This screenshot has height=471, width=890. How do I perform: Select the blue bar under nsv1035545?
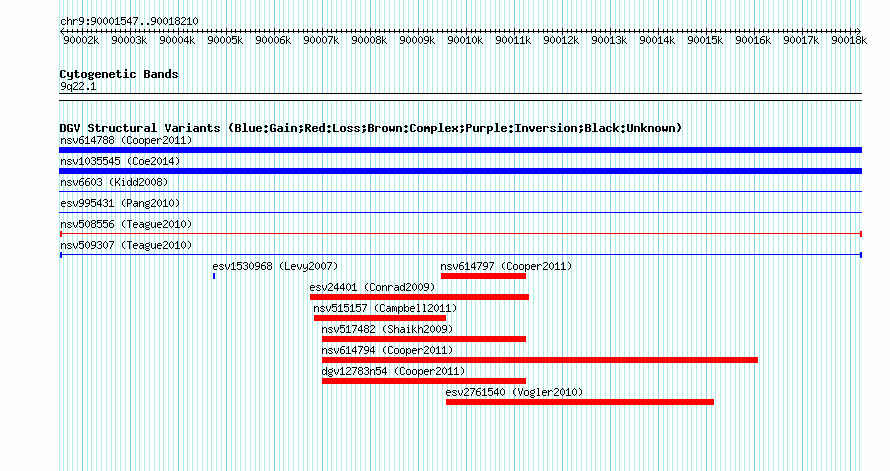tap(460, 171)
